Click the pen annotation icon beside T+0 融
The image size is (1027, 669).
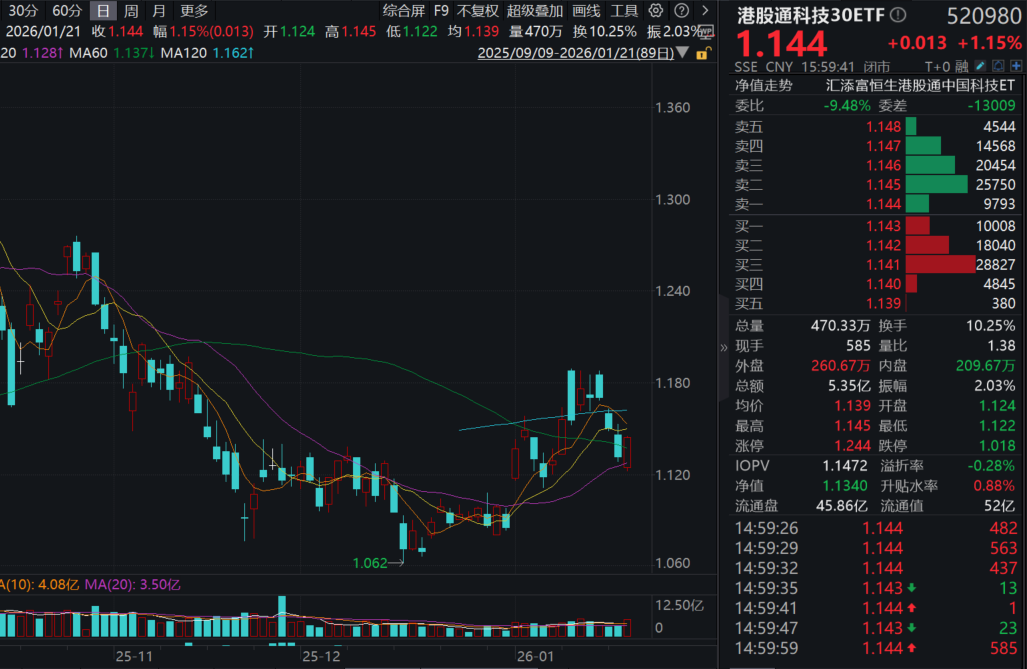pyautogui.click(x=979, y=65)
